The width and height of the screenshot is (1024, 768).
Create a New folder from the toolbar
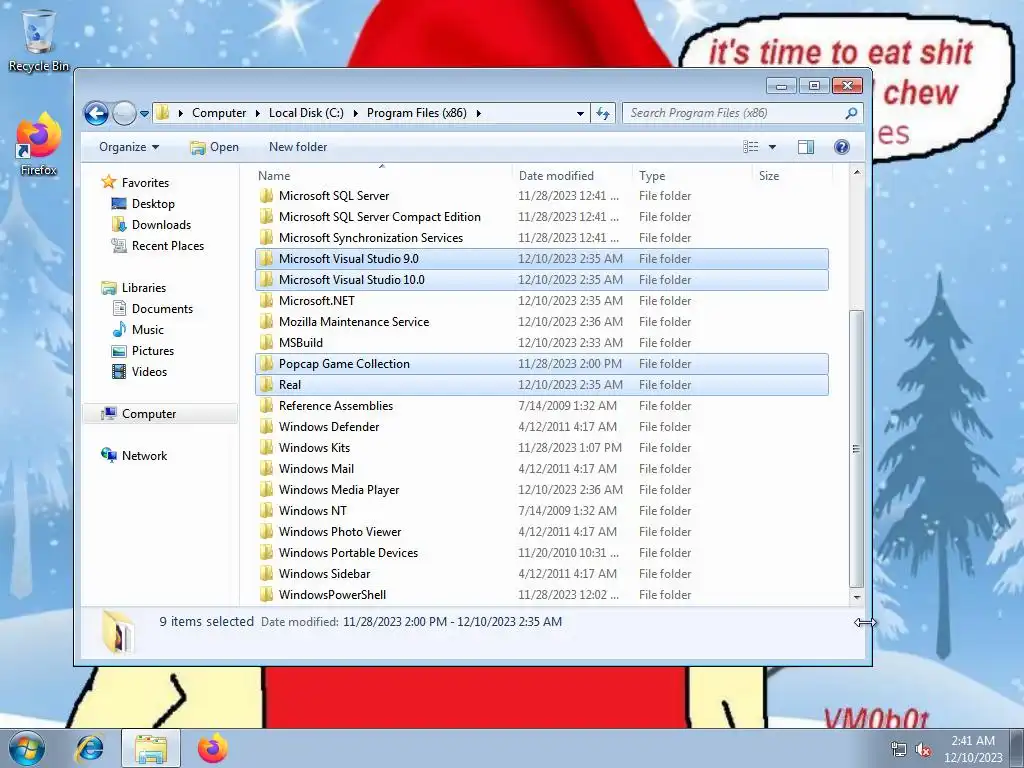(298, 147)
